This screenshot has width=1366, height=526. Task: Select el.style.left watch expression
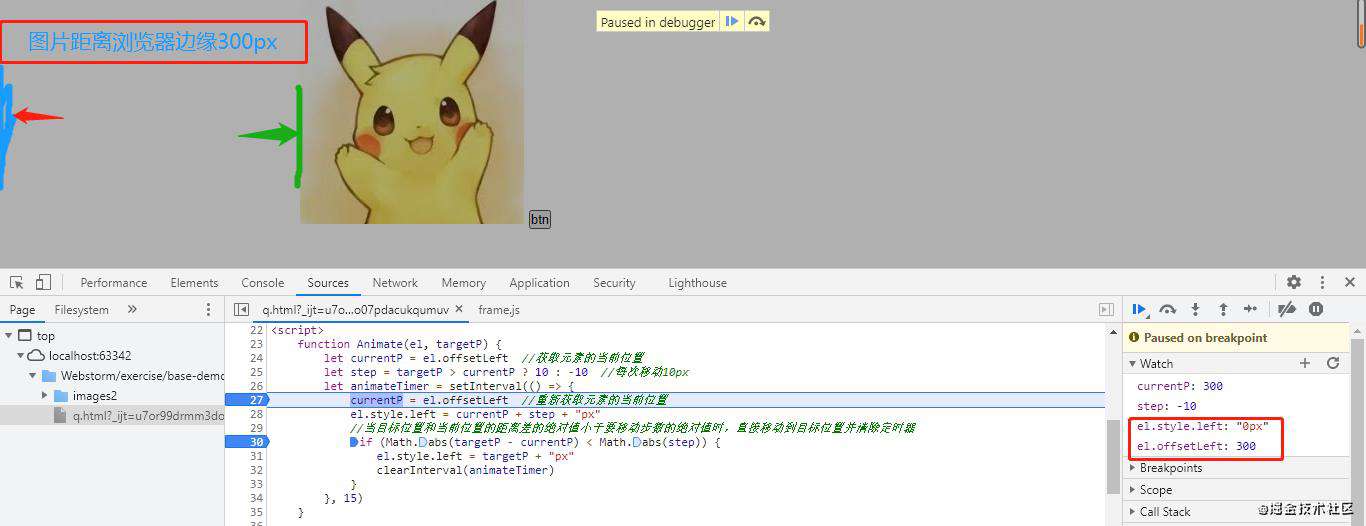point(1203,426)
